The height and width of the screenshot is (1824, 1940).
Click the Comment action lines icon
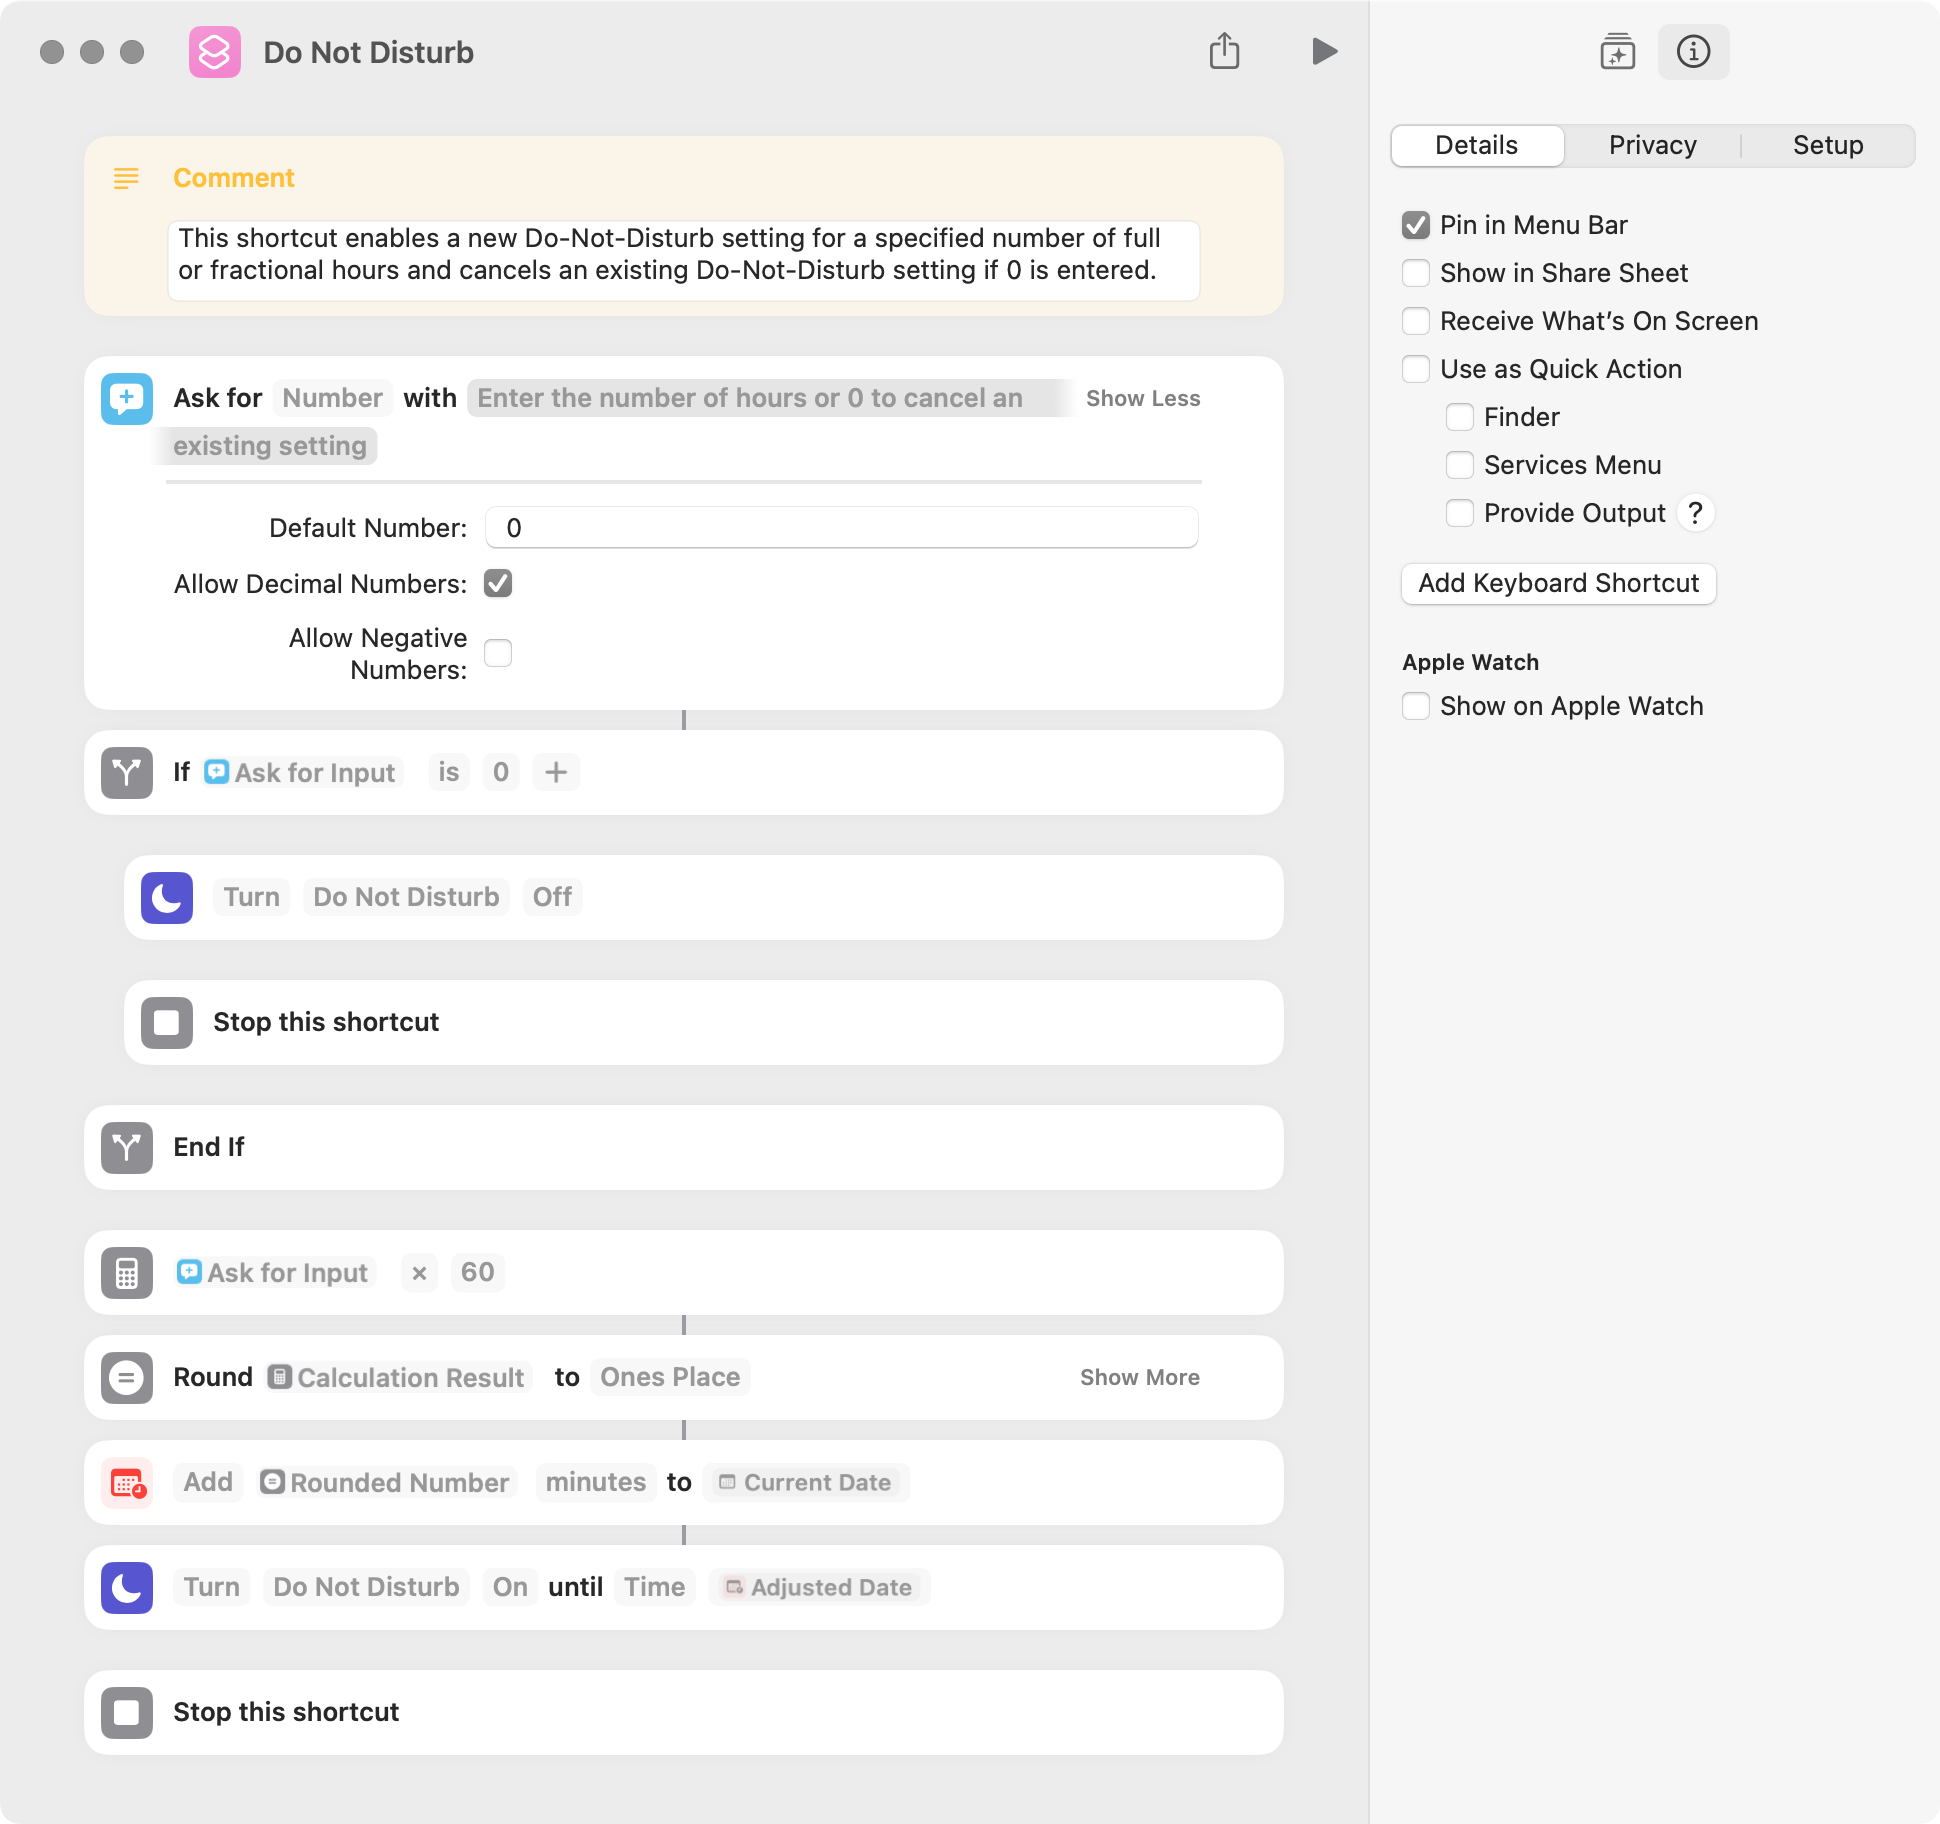pyautogui.click(x=126, y=178)
